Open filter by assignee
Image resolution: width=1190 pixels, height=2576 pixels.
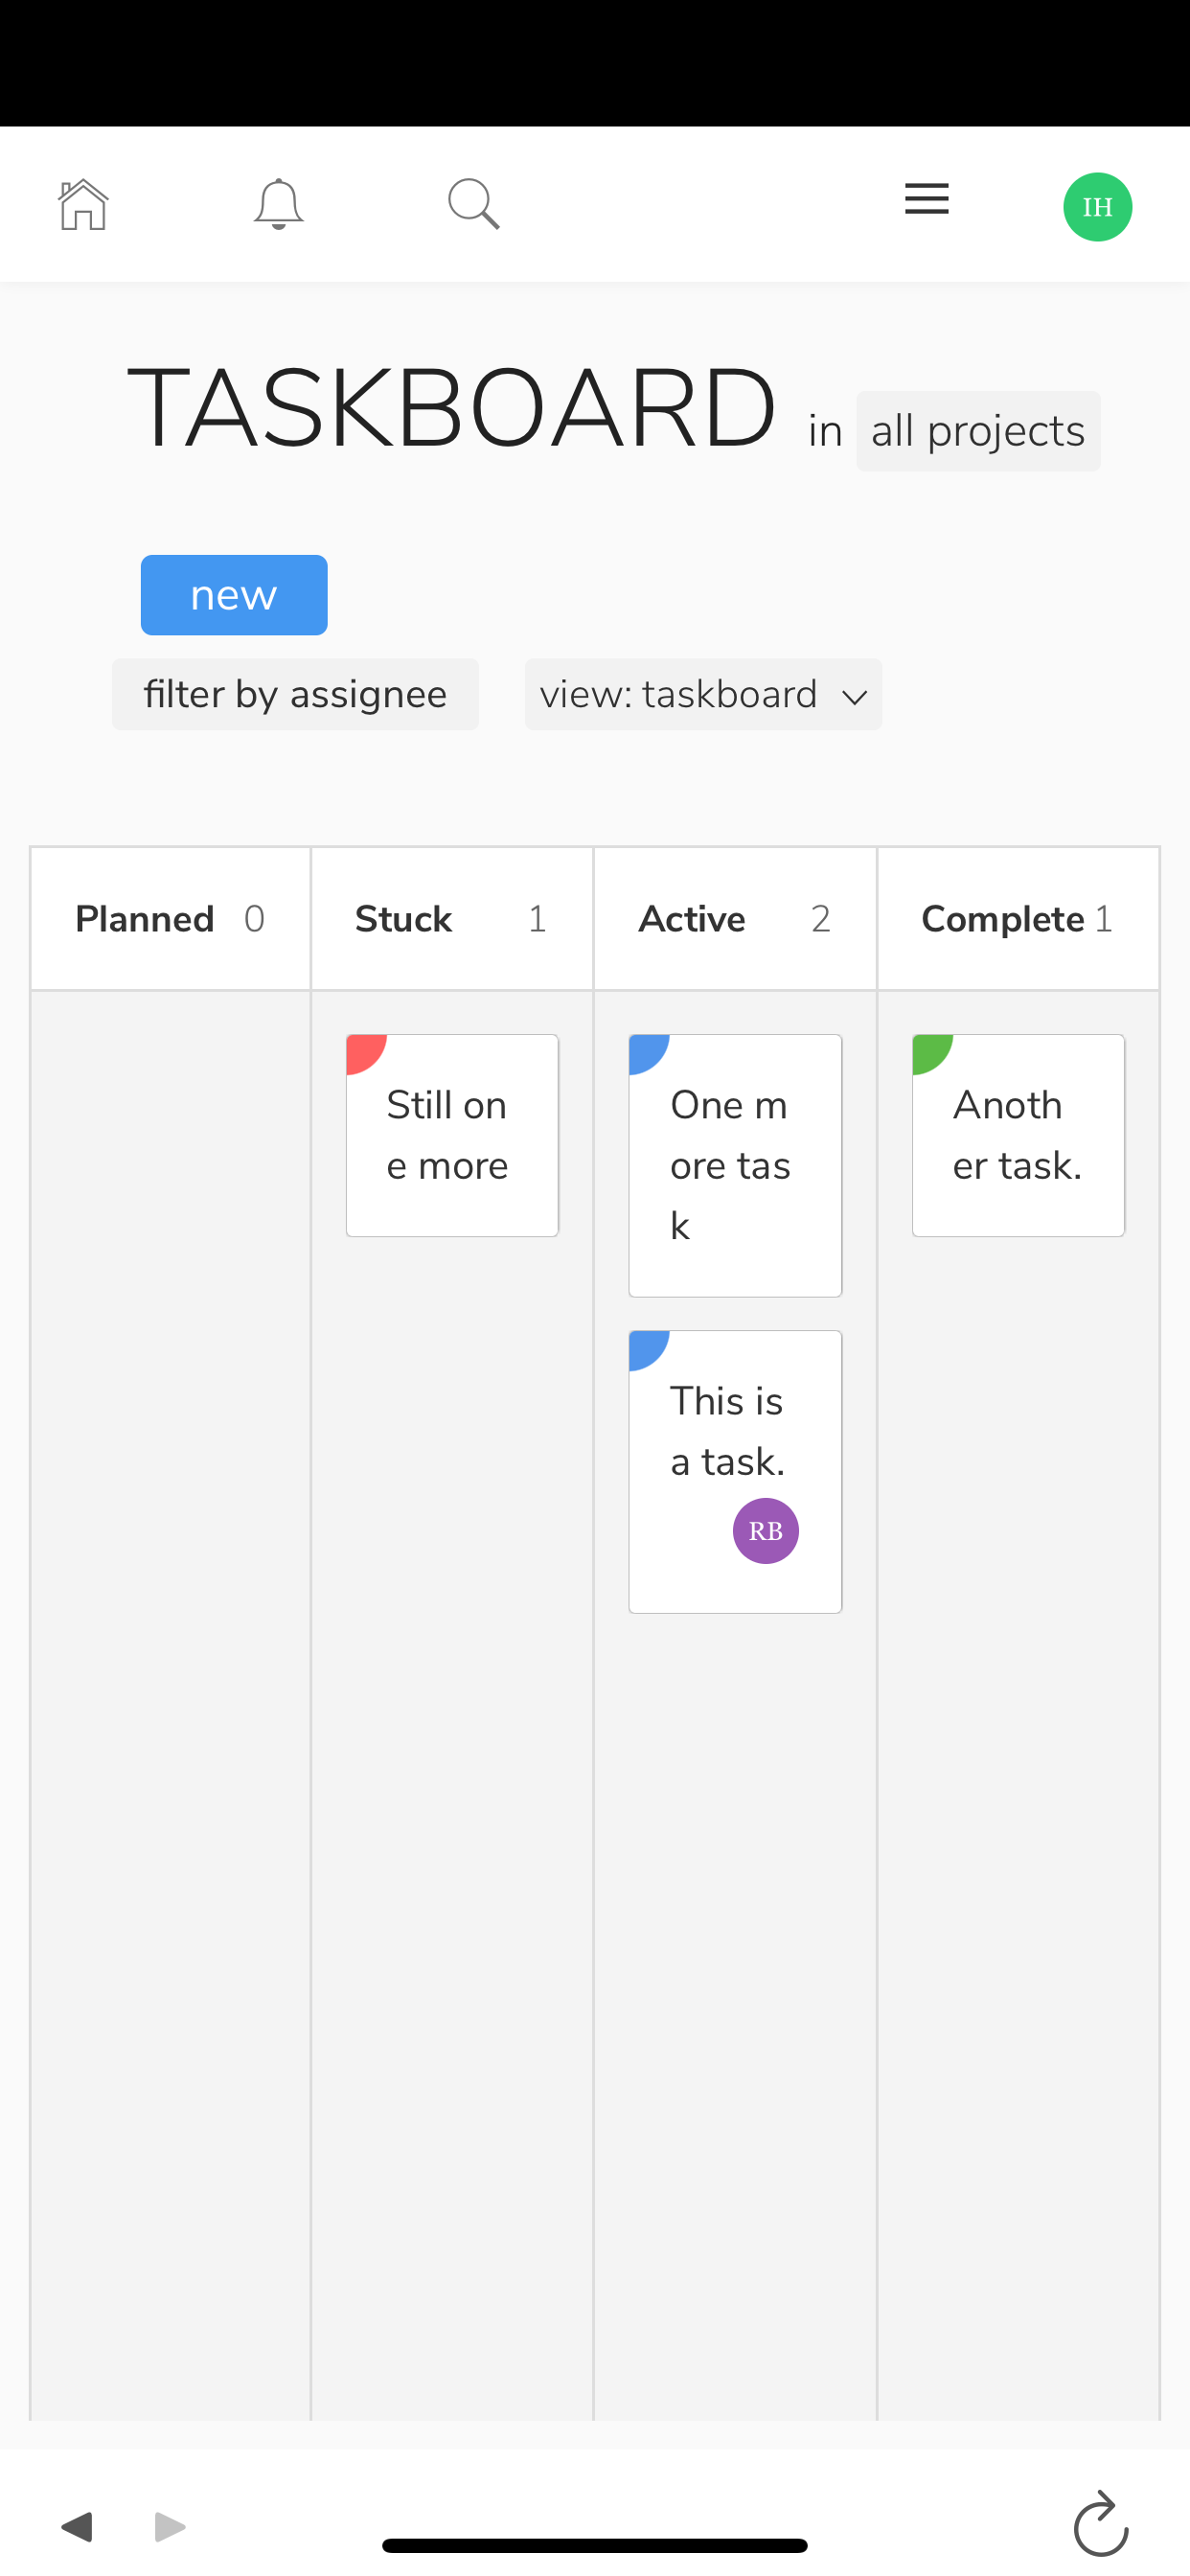[x=295, y=694]
